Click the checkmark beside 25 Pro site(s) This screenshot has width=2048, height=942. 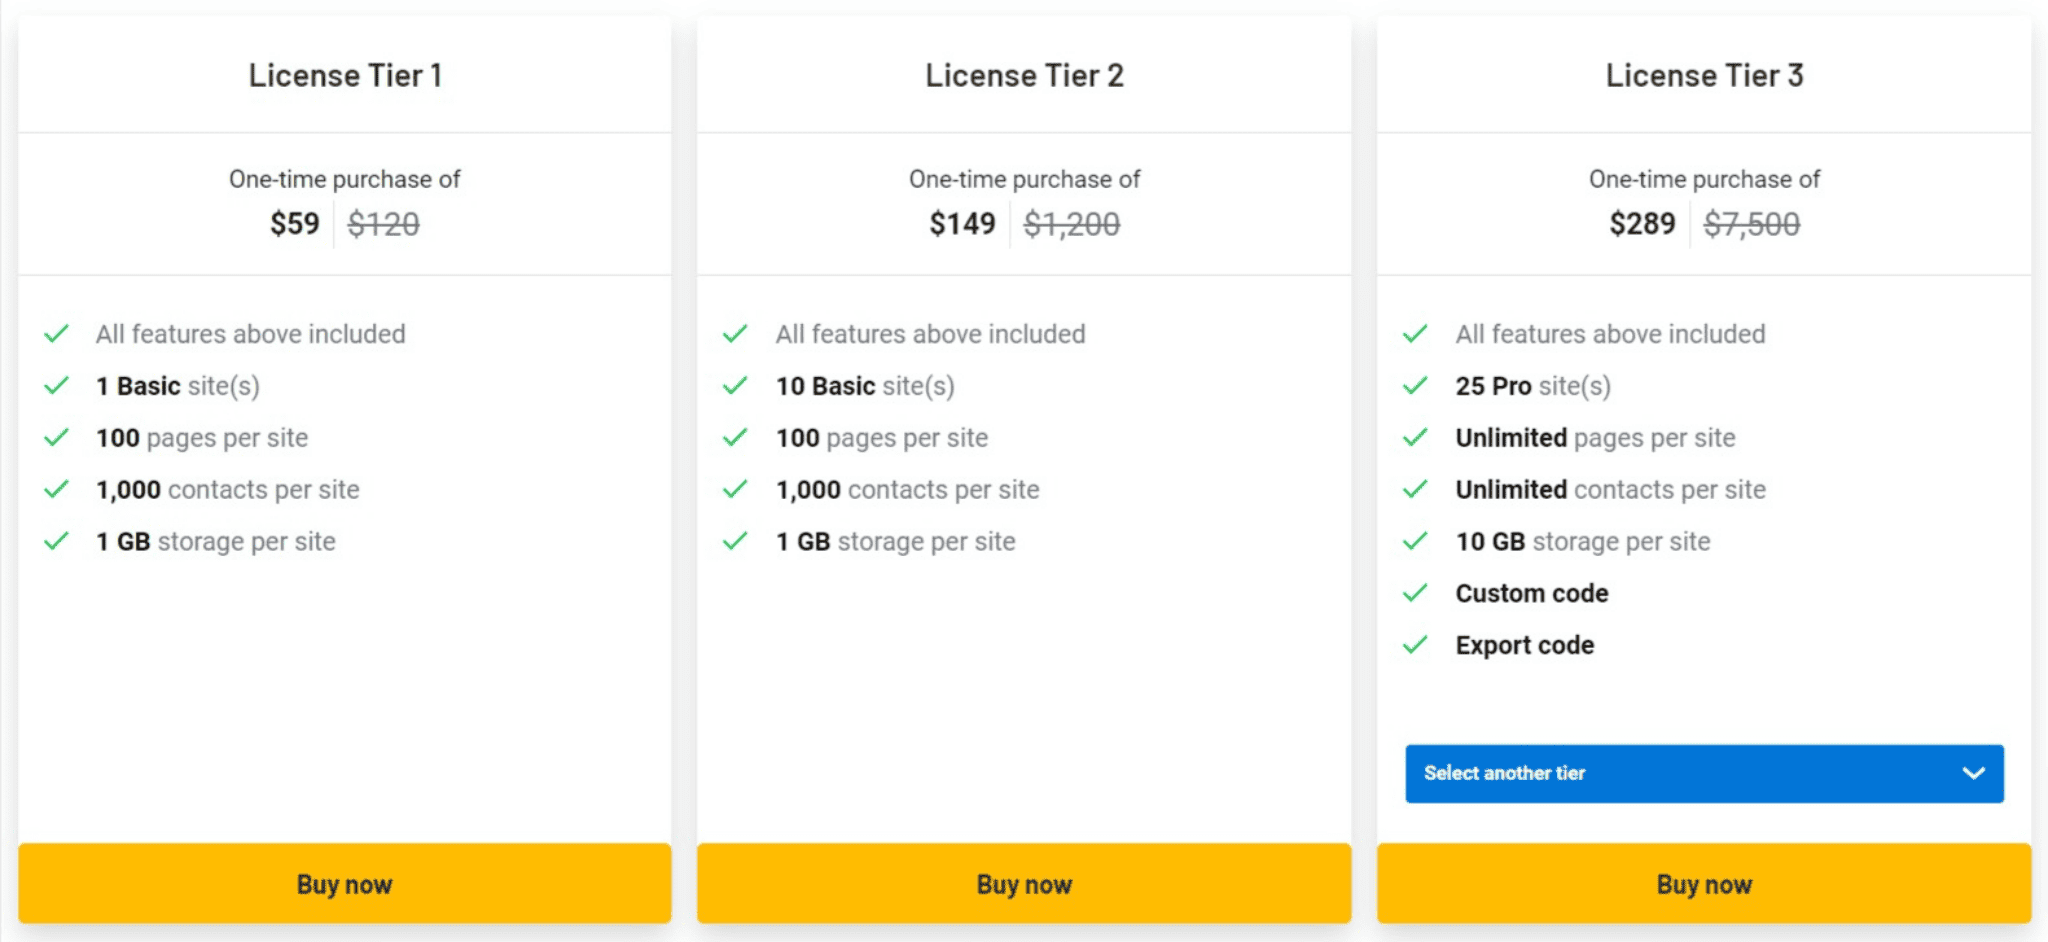click(x=1415, y=385)
